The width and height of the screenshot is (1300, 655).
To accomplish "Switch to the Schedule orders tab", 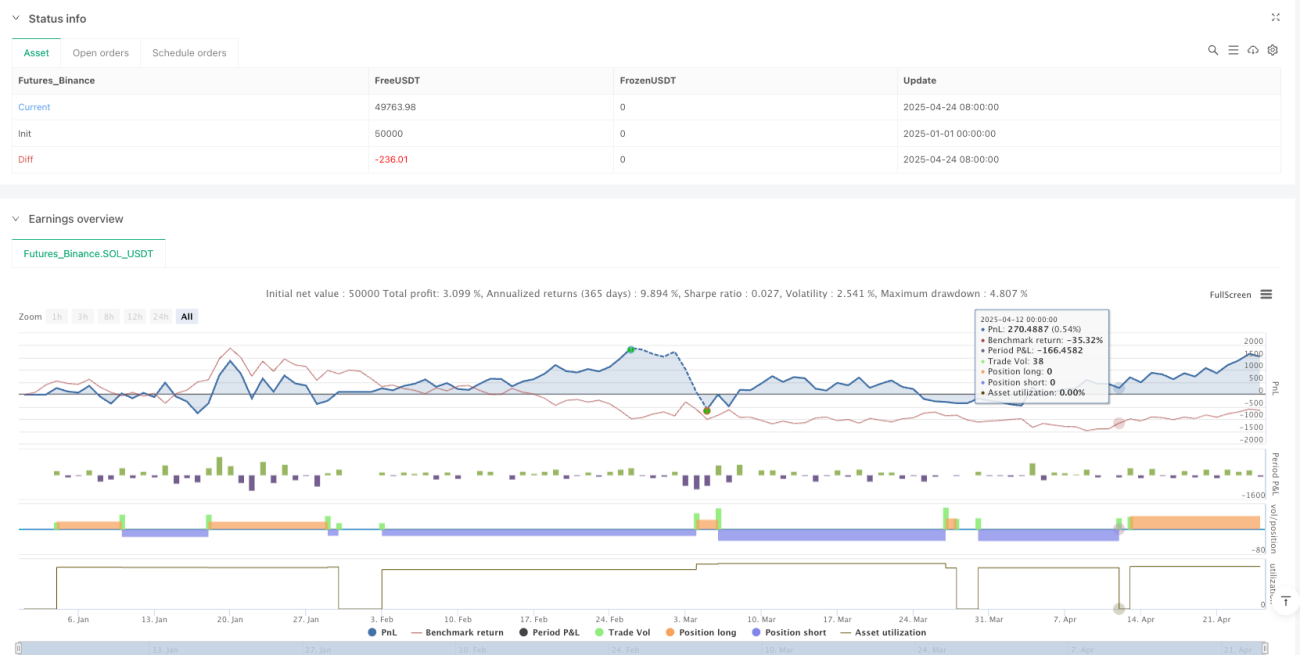I will pos(189,53).
